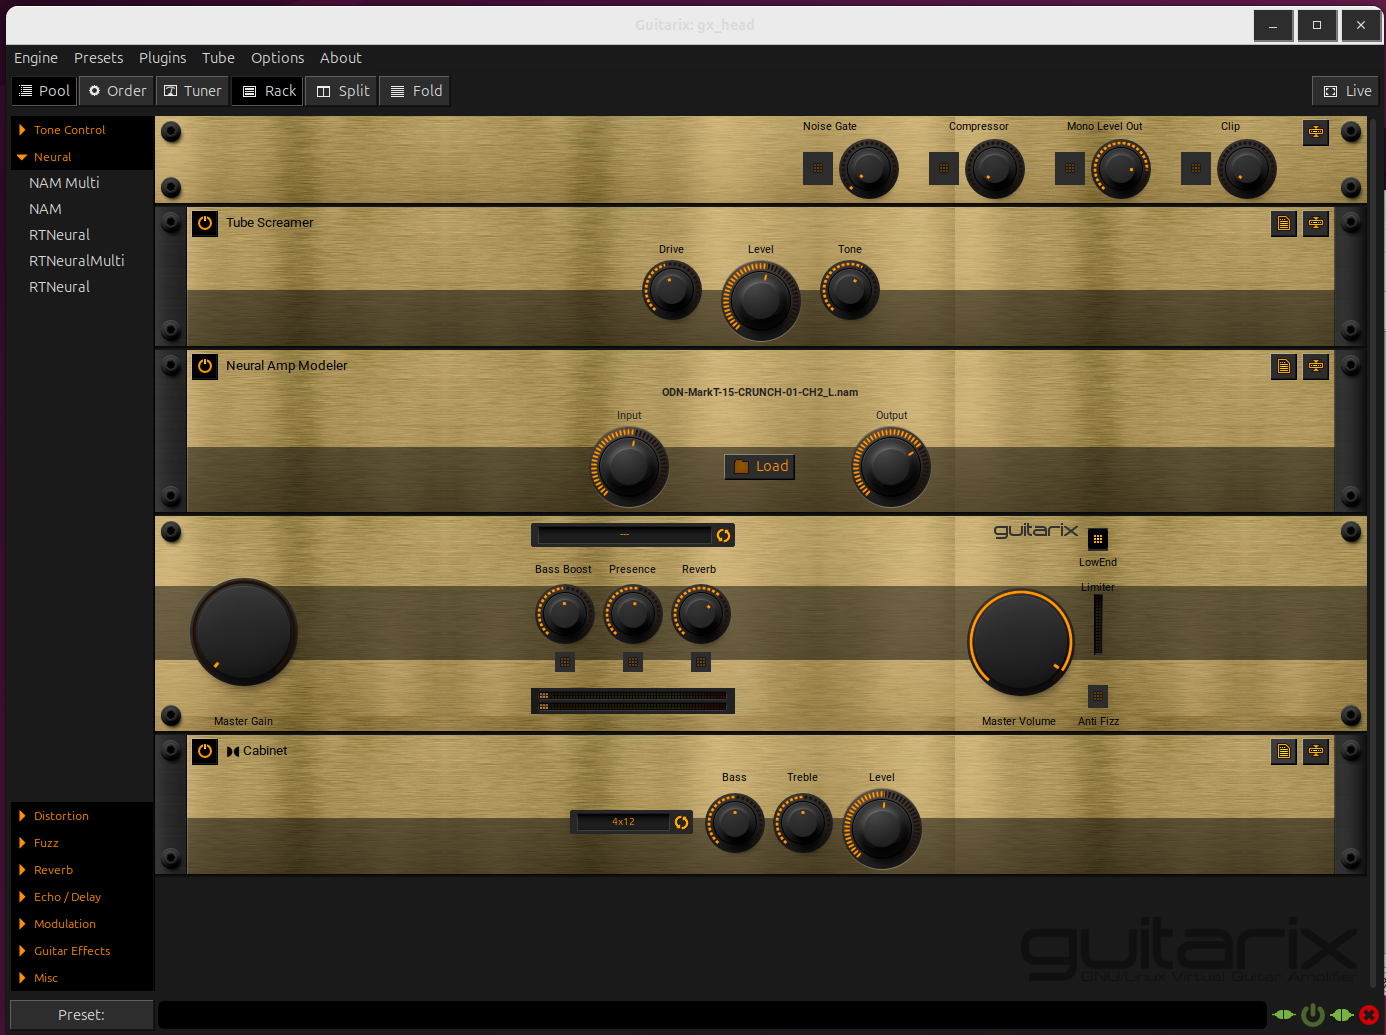Open the Plugins menu
The image size is (1386, 1035).
pos(162,58)
